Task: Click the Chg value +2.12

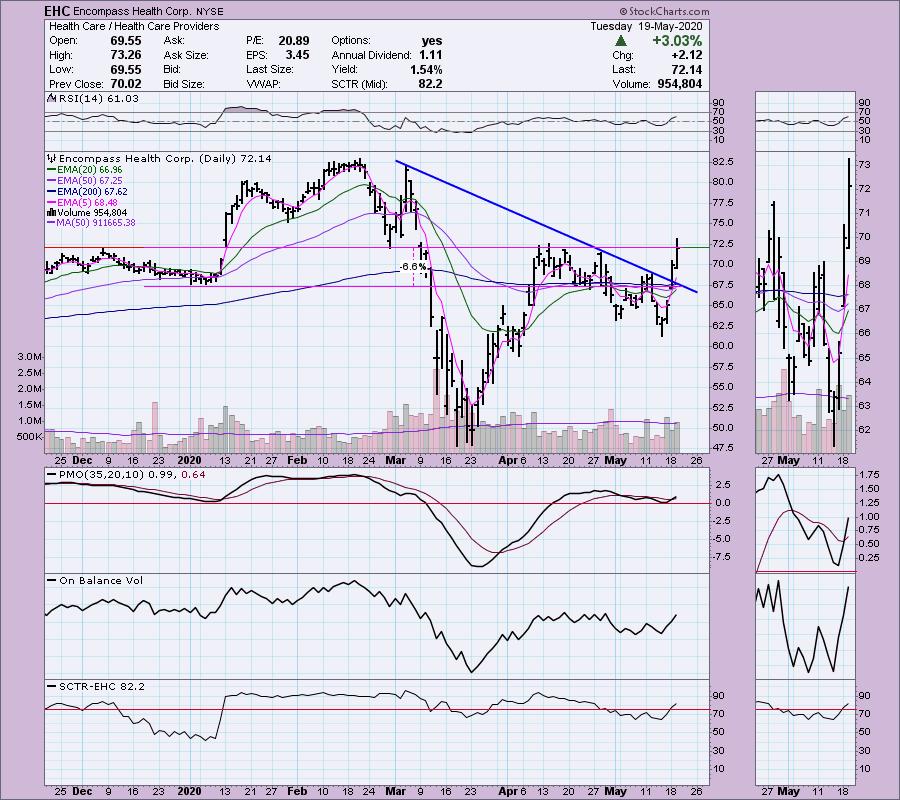Action: (685, 55)
